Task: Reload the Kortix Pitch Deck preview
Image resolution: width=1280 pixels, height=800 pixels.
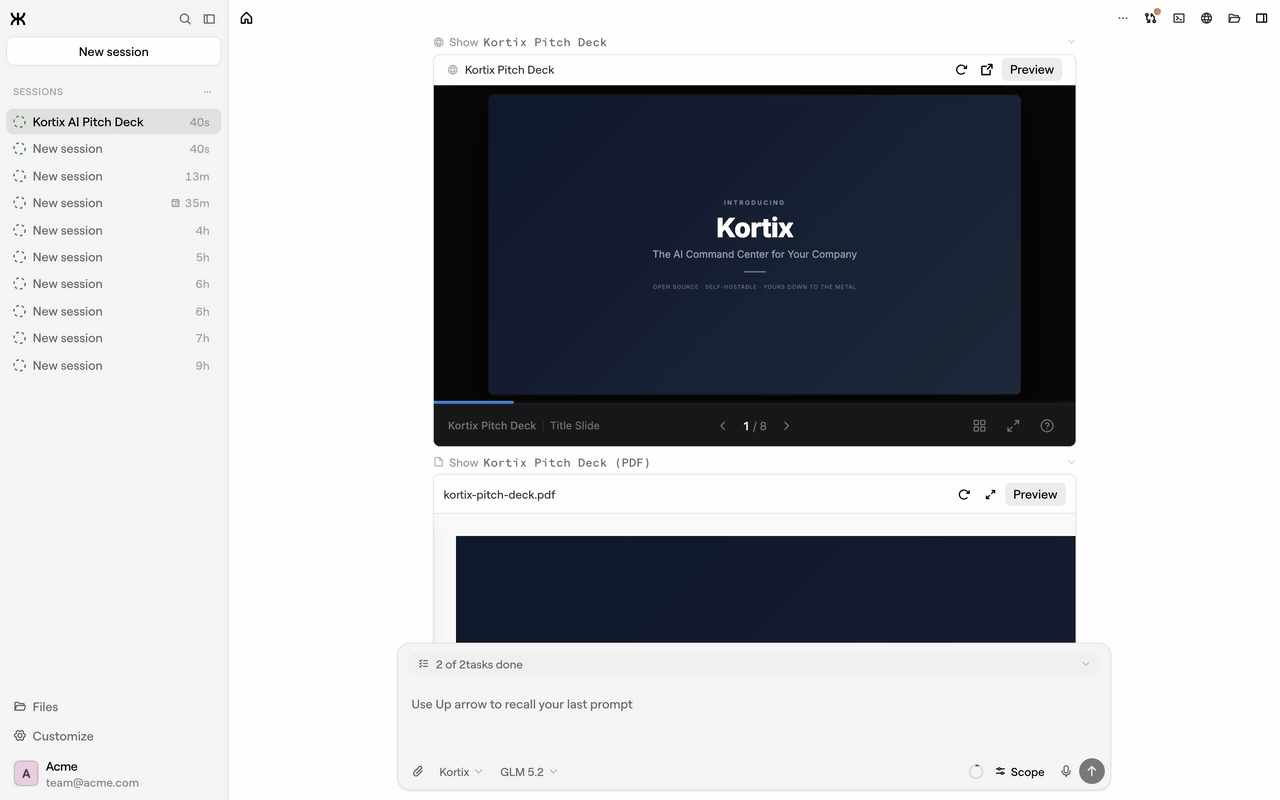Action: (x=961, y=70)
